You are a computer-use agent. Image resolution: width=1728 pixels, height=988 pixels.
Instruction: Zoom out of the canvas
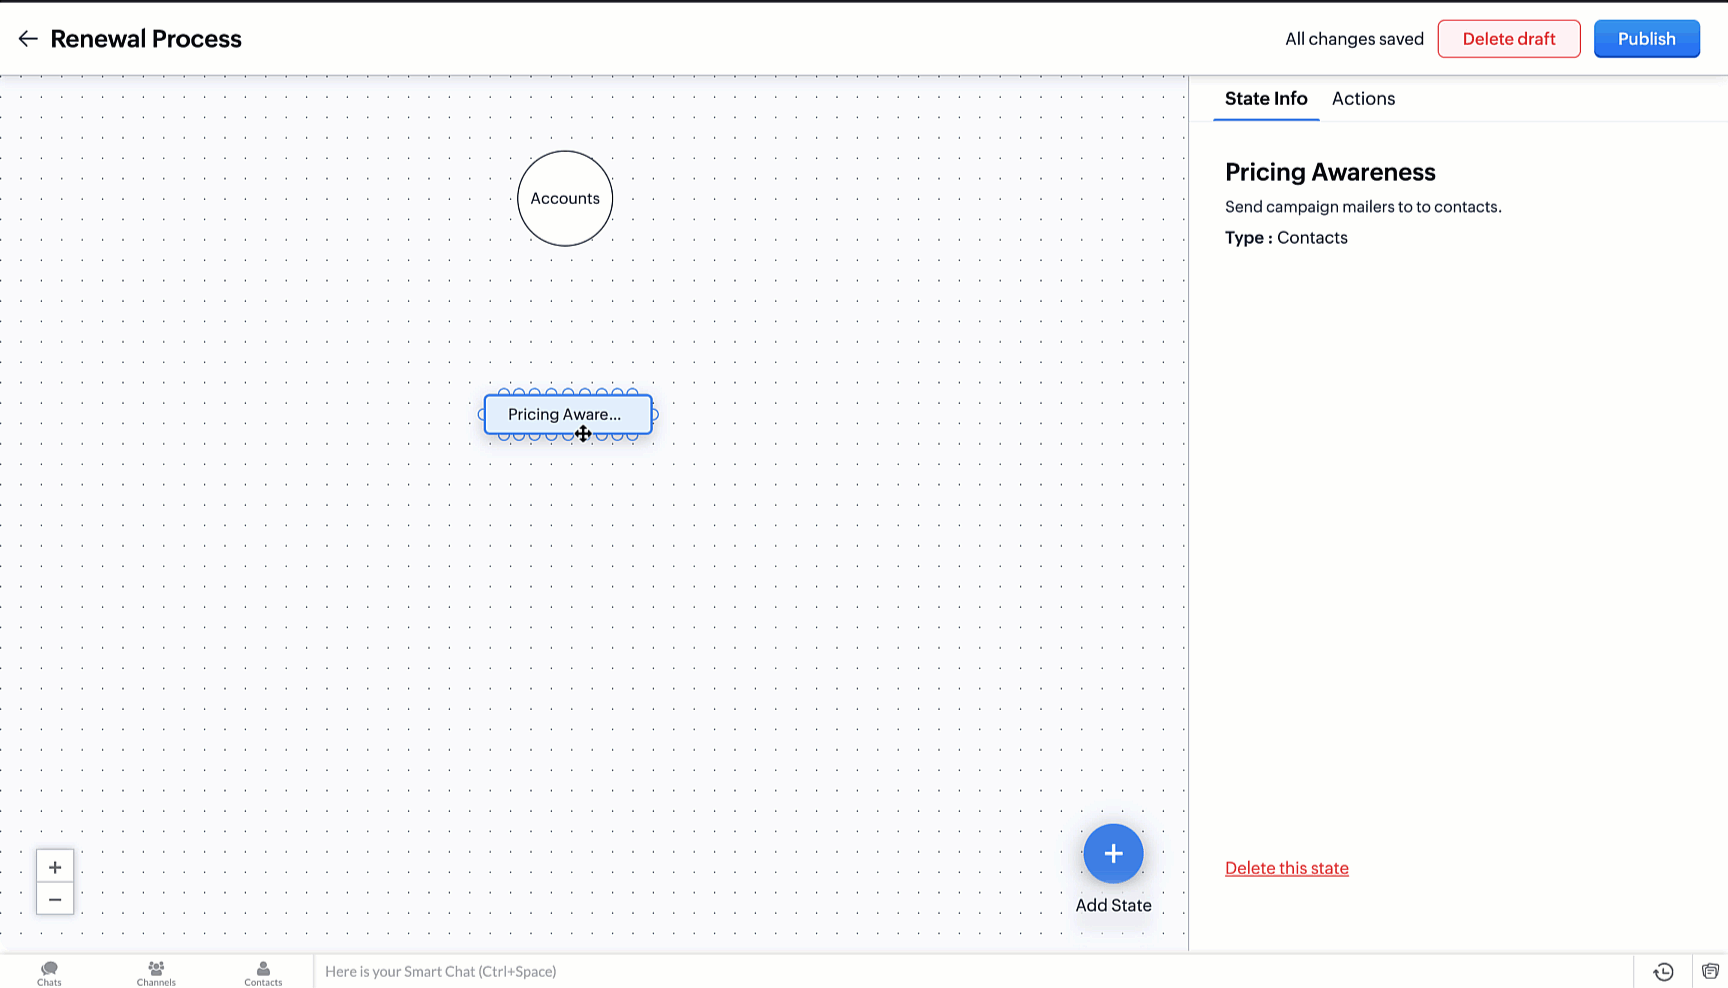pyautogui.click(x=55, y=899)
